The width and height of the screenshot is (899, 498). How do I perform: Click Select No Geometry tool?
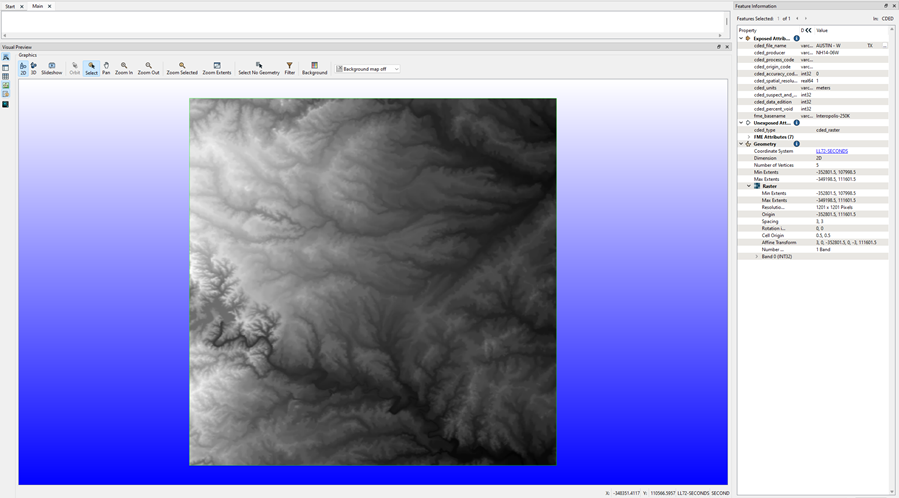click(x=258, y=68)
